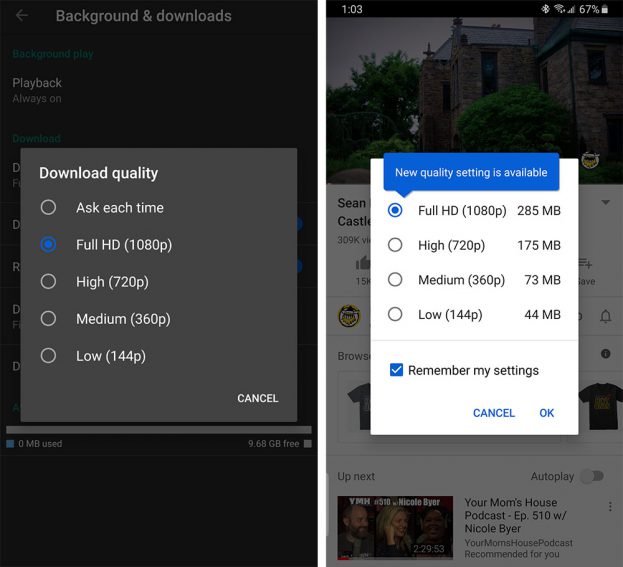Open the Your Mom's House Podcast thumbnail
Viewport: 623px width, 567px height.
[x=395, y=527]
